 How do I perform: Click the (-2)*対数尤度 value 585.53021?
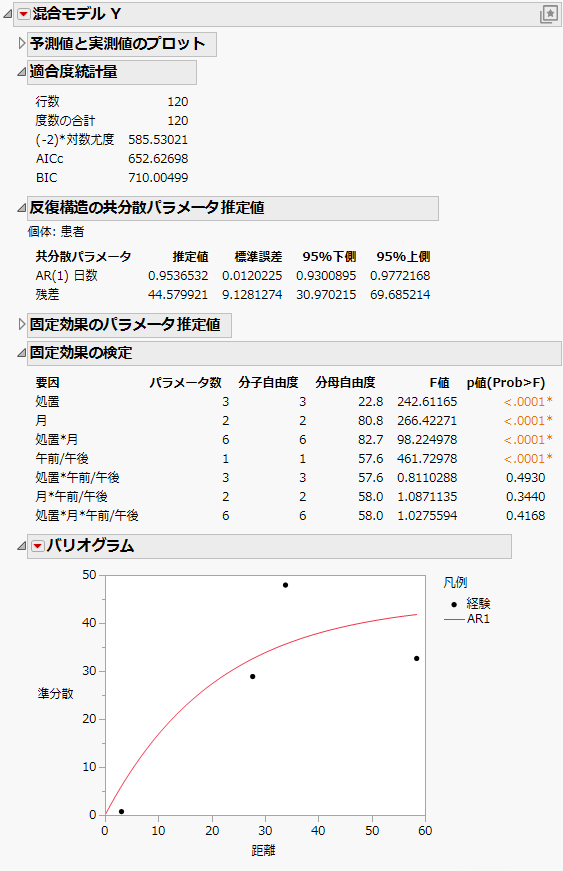[x=158, y=140]
